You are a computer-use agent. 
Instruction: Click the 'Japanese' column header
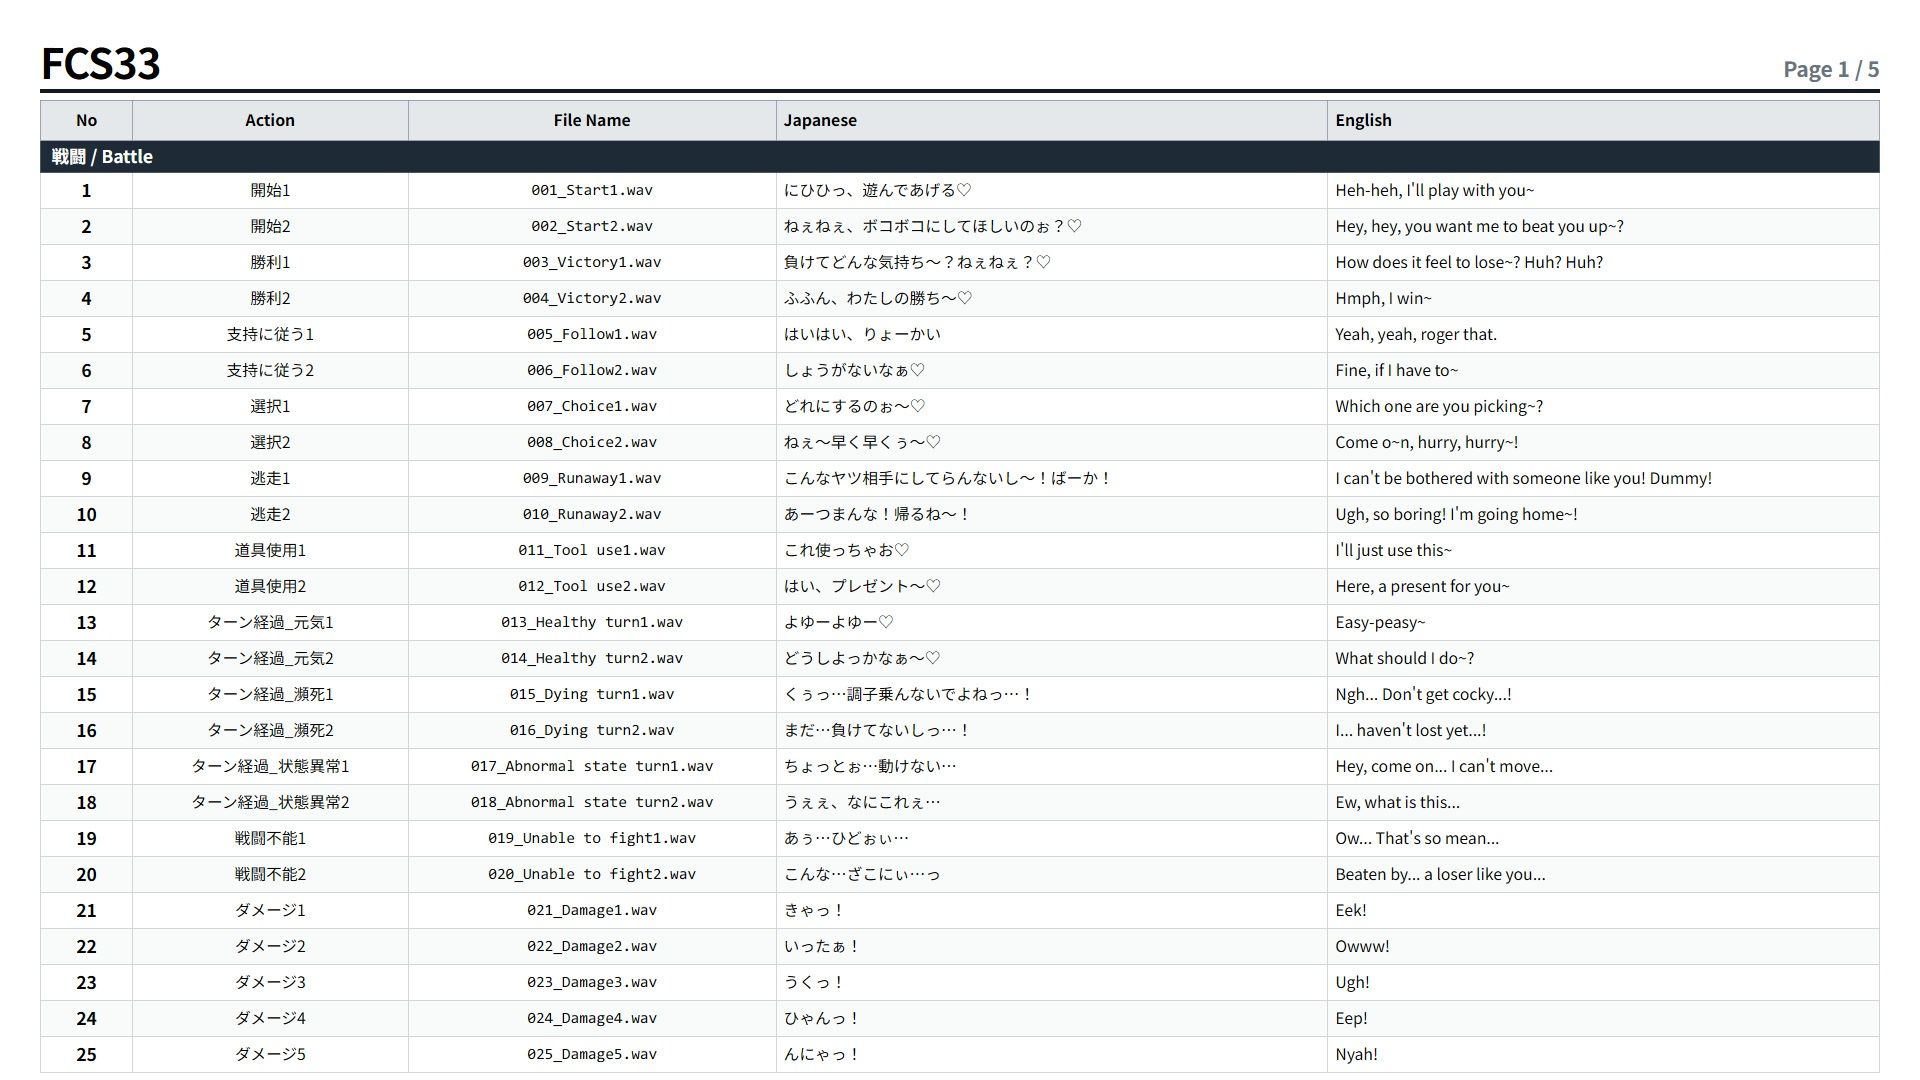coord(1051,120)
